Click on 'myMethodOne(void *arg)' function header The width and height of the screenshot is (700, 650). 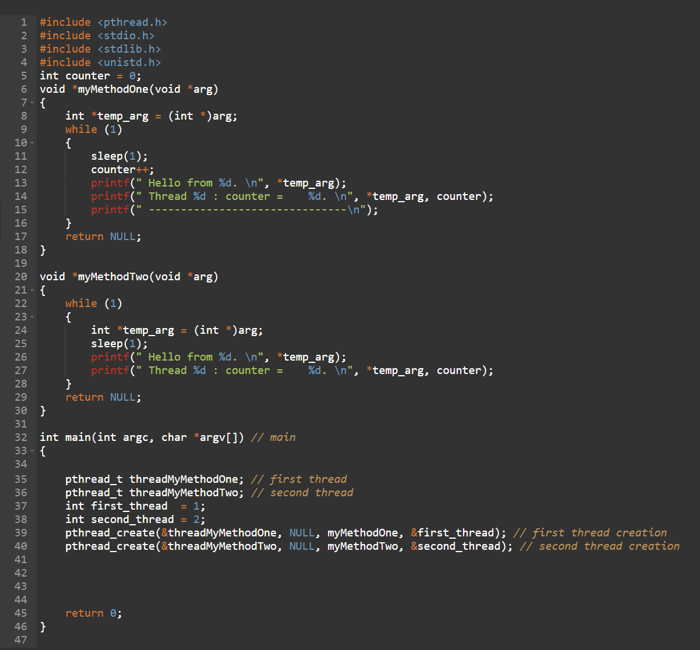point(148,89)
